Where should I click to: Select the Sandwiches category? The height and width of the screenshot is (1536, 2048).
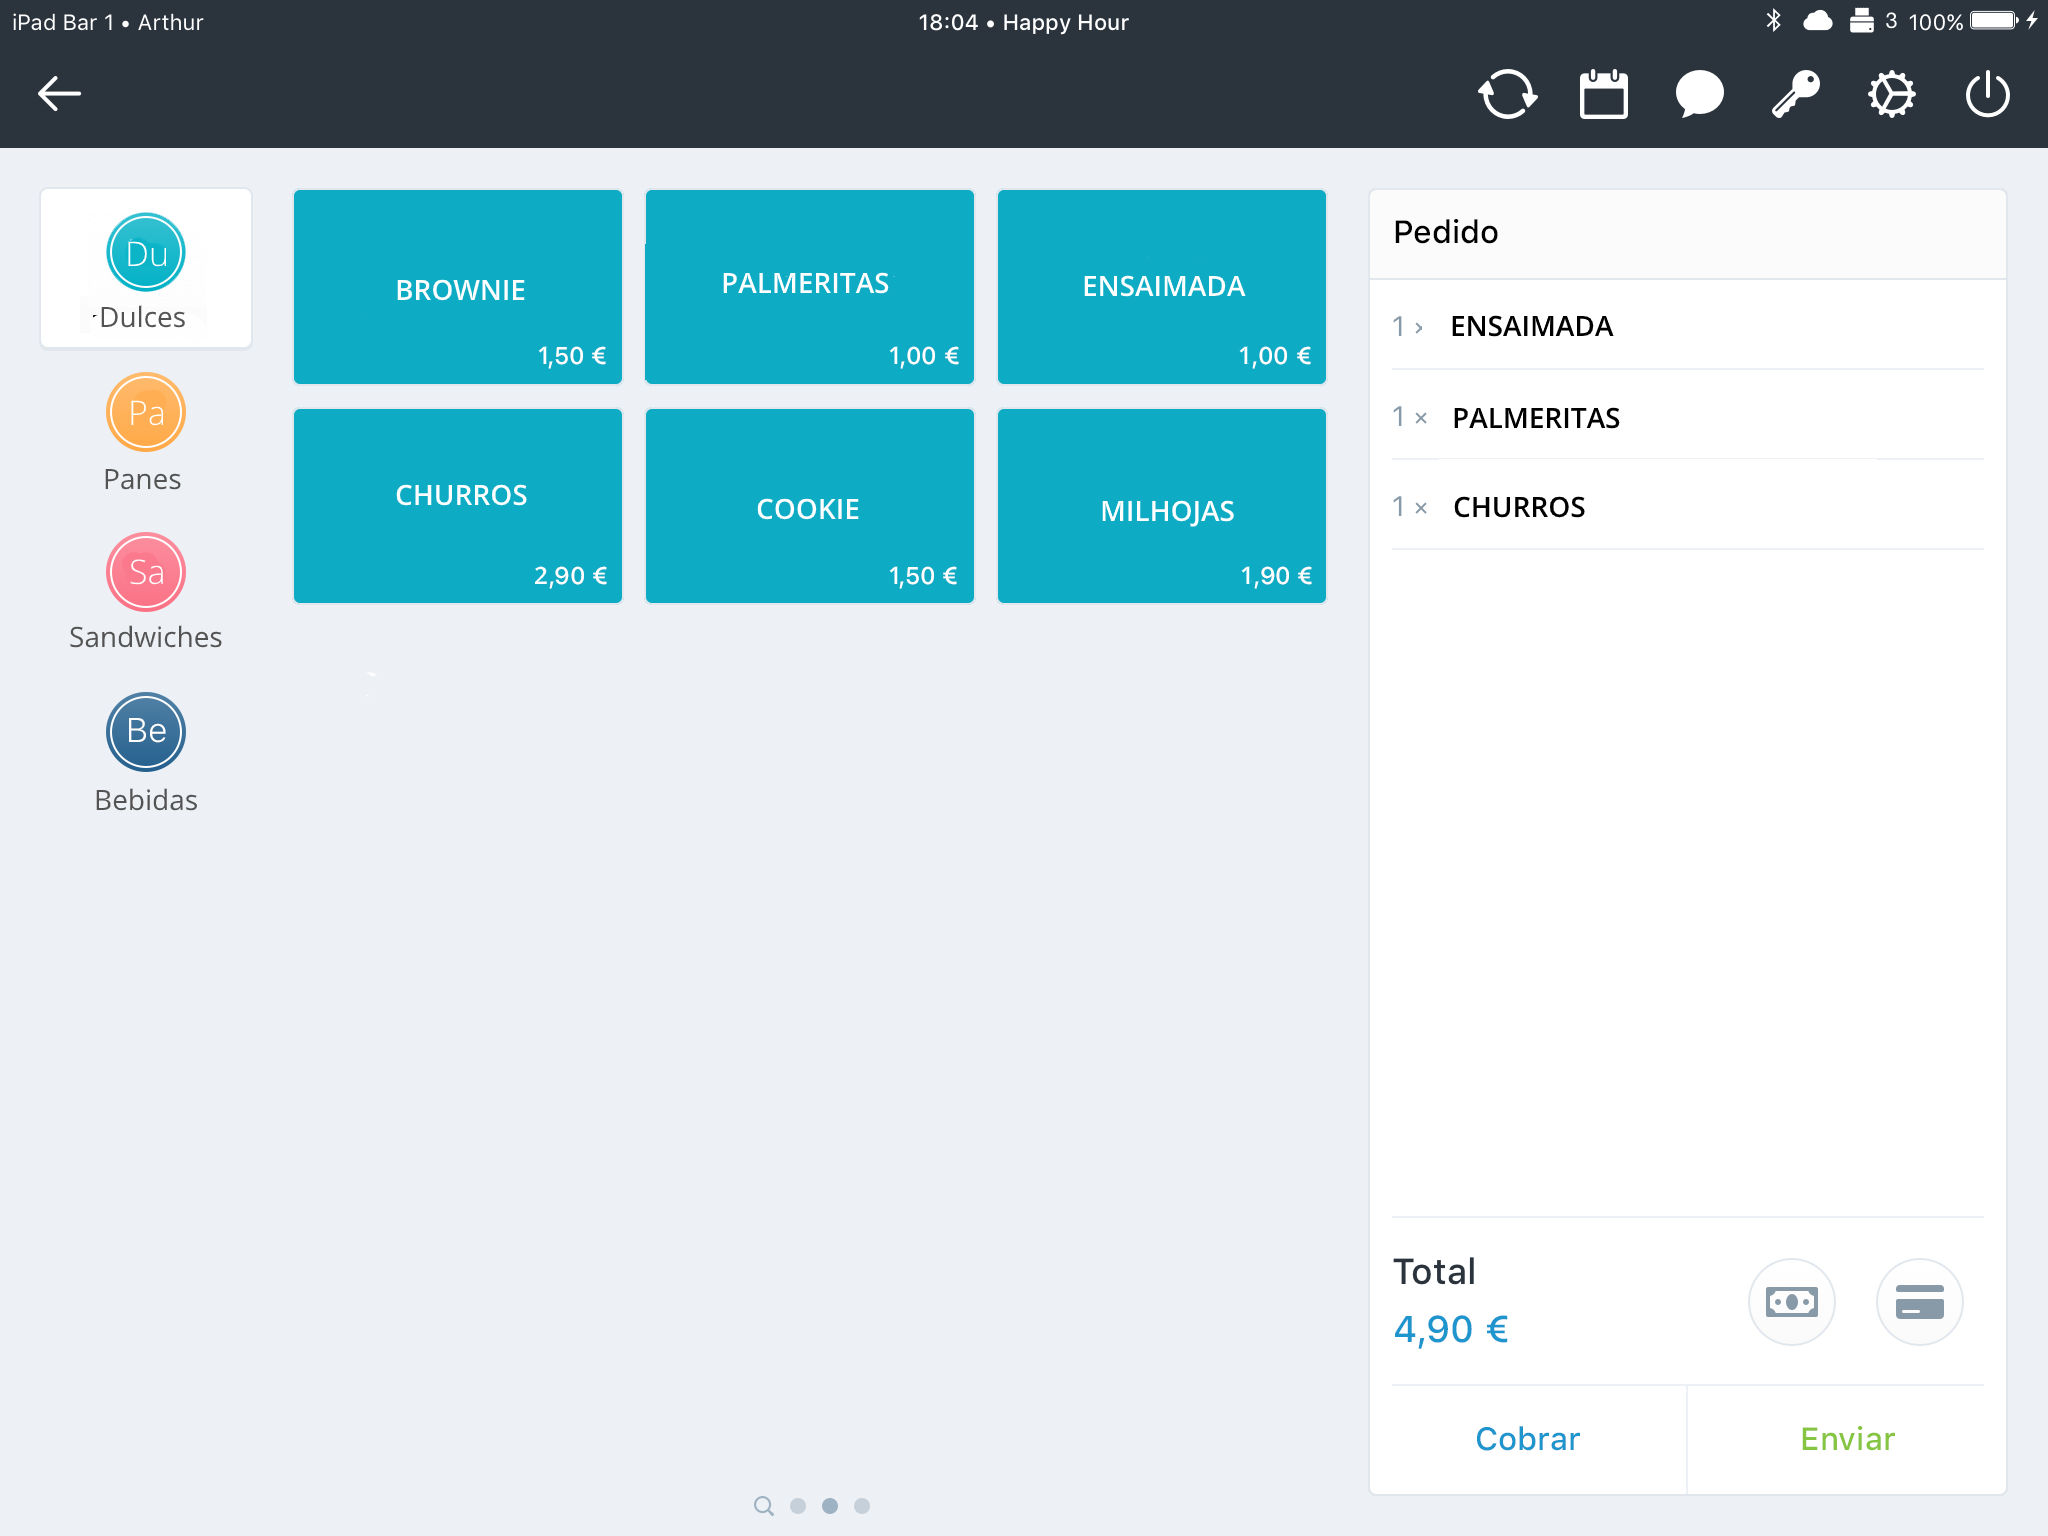(x=146, y=592)
